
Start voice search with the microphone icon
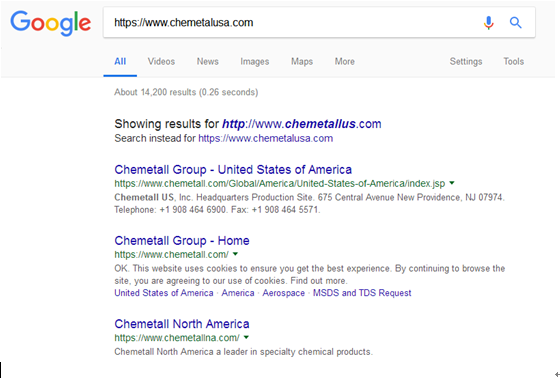pos(489,23)
